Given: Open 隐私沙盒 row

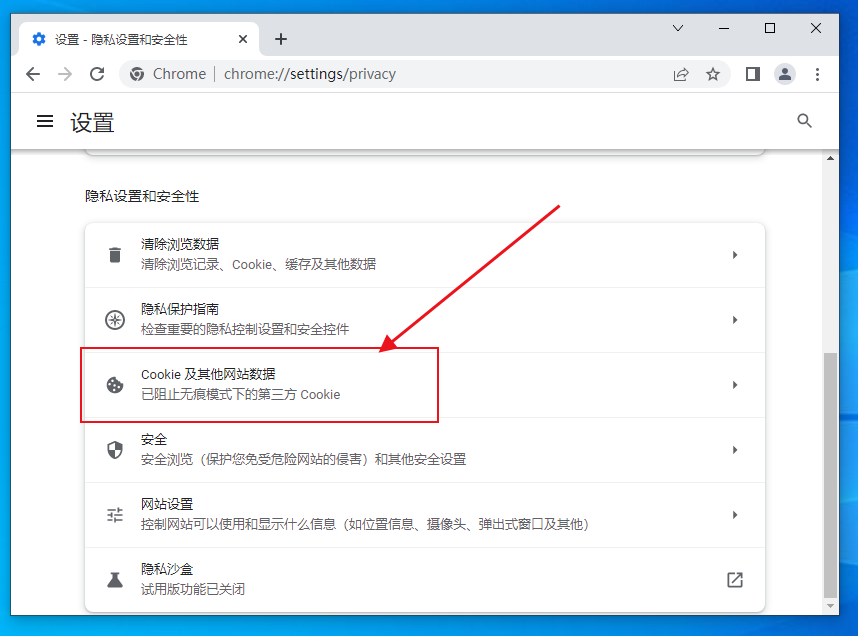Looking at the screenshot, I should pyautogui.click(x=425, y=580).
